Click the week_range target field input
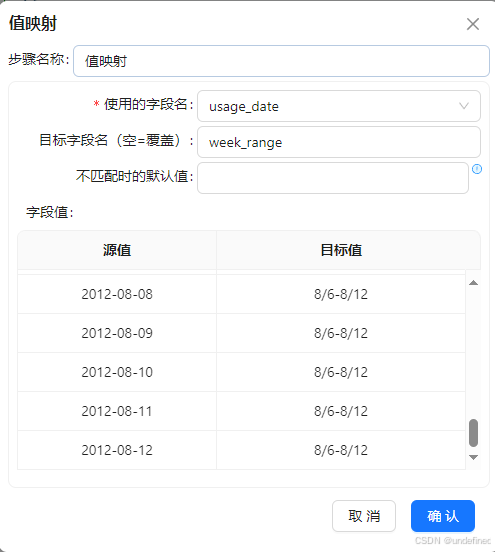Screen dimensions: 495x552 point(339,142)
